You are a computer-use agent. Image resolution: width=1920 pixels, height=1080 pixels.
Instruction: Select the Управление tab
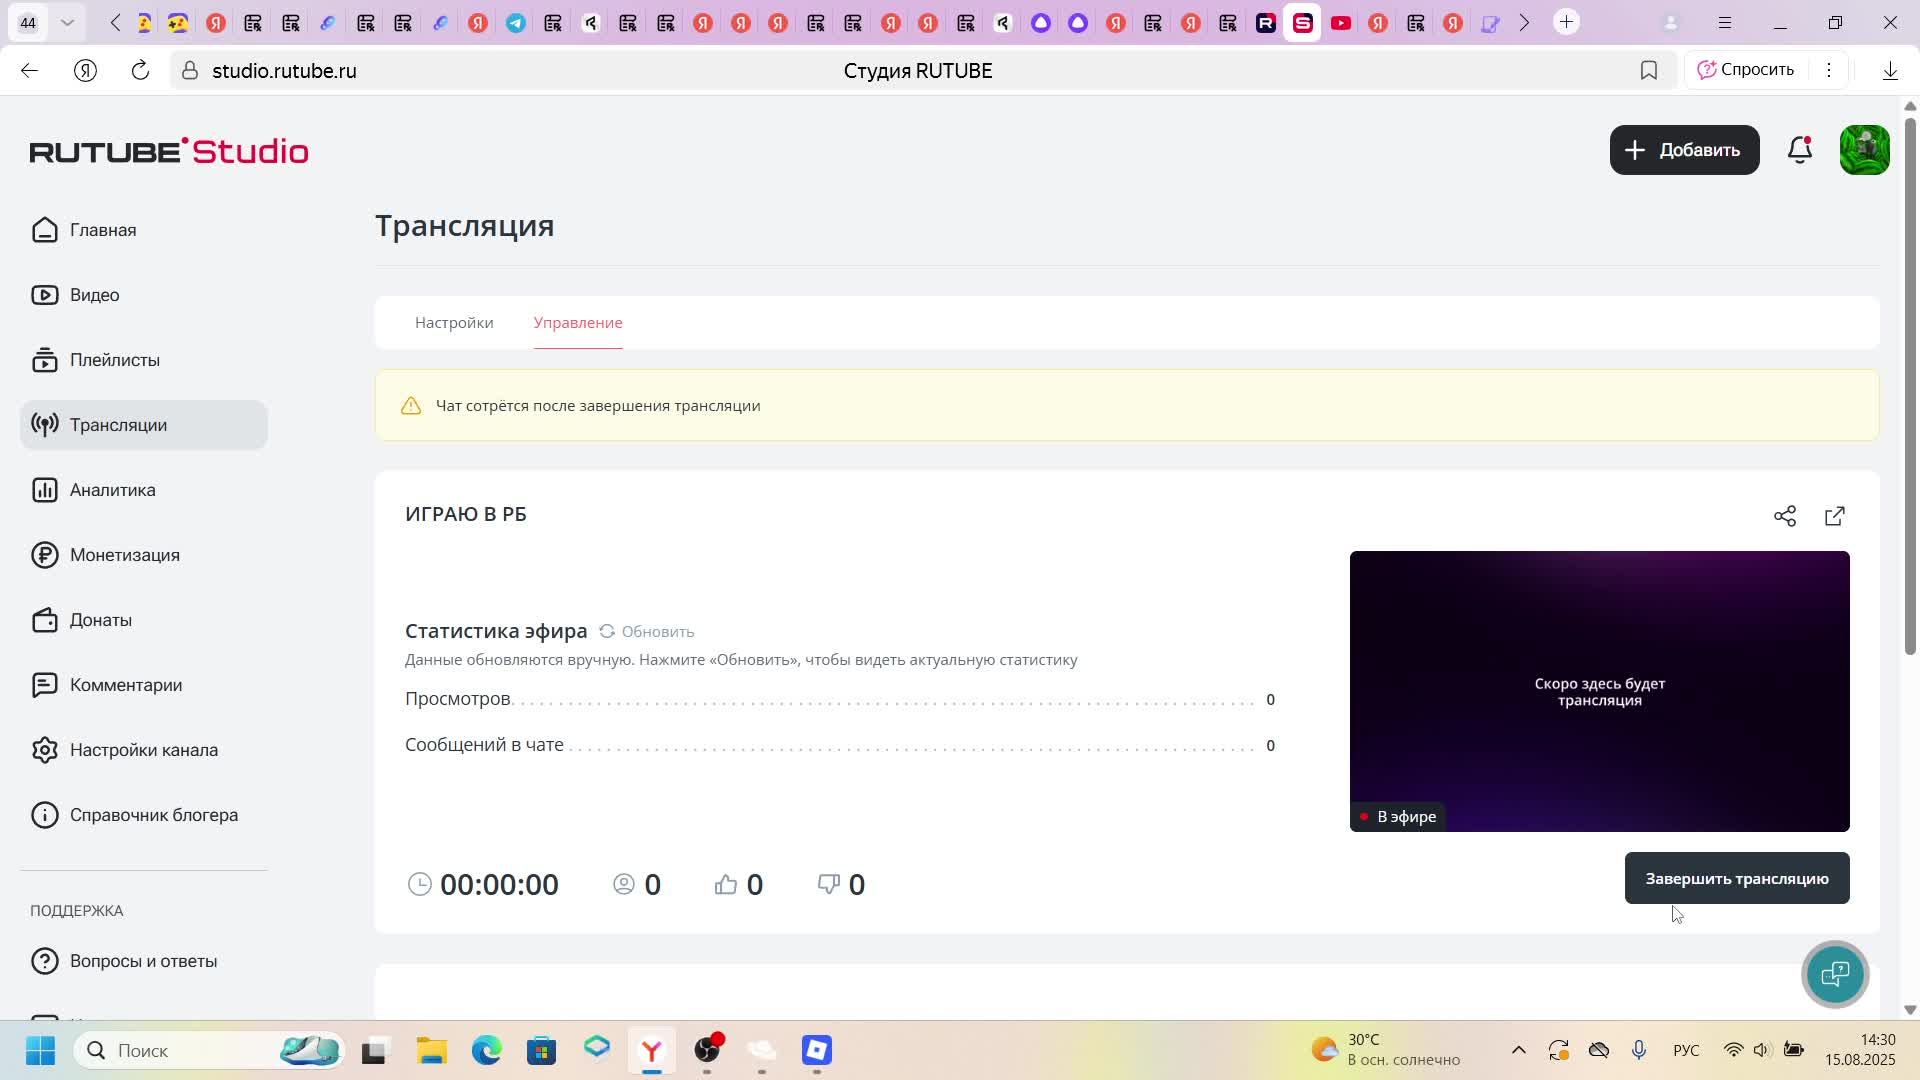[578, 323]
